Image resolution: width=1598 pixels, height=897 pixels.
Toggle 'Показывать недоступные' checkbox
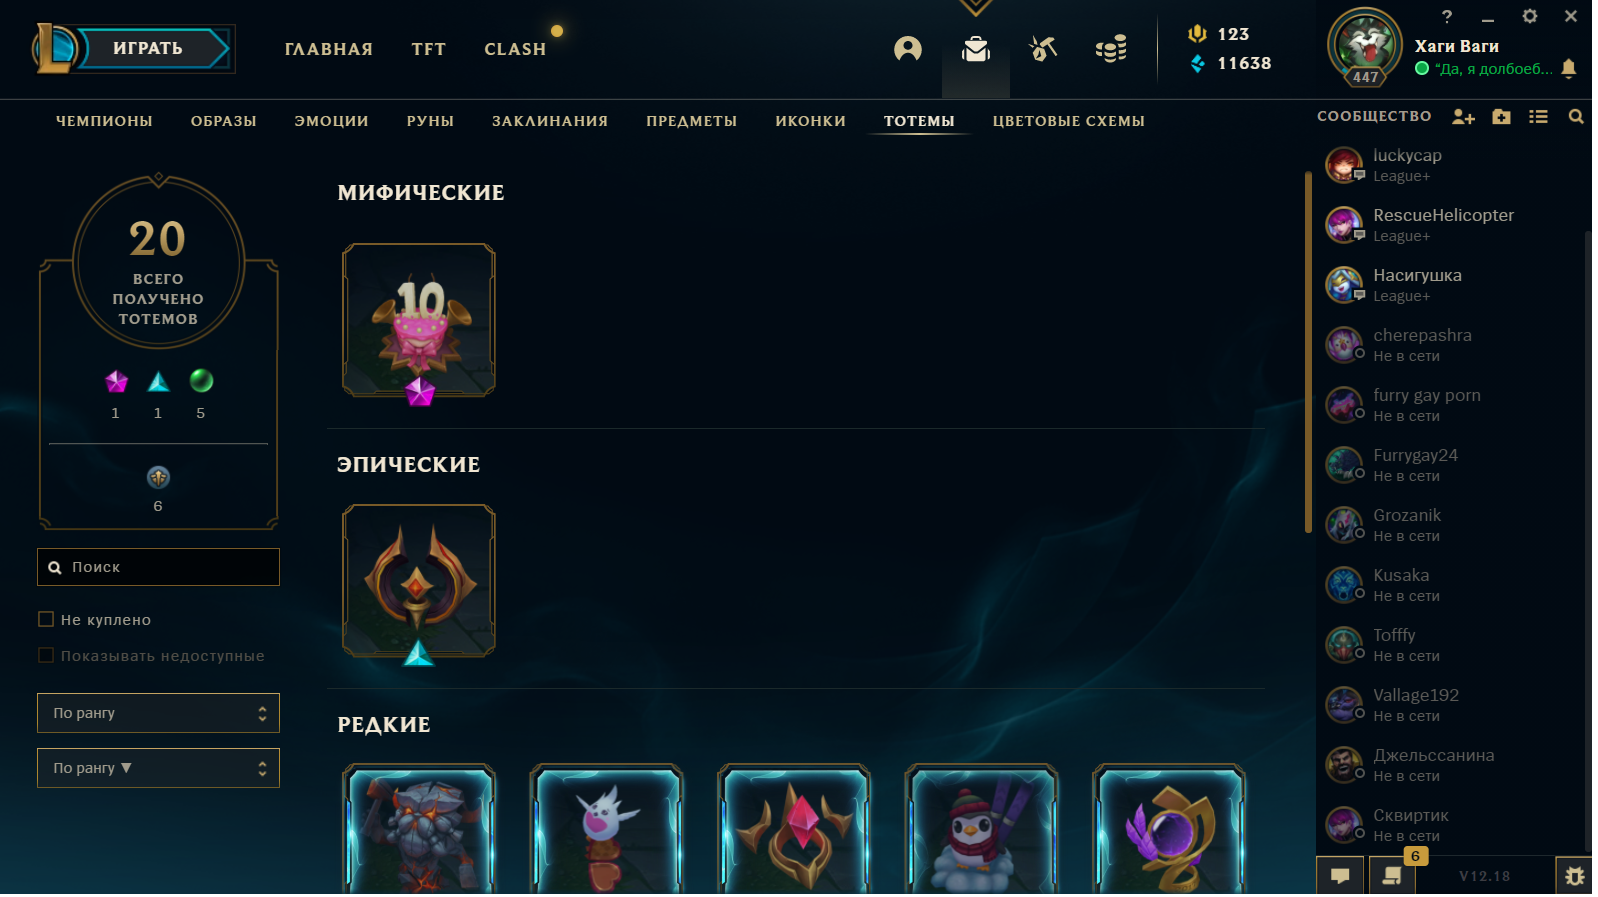(x=46, y=655)
